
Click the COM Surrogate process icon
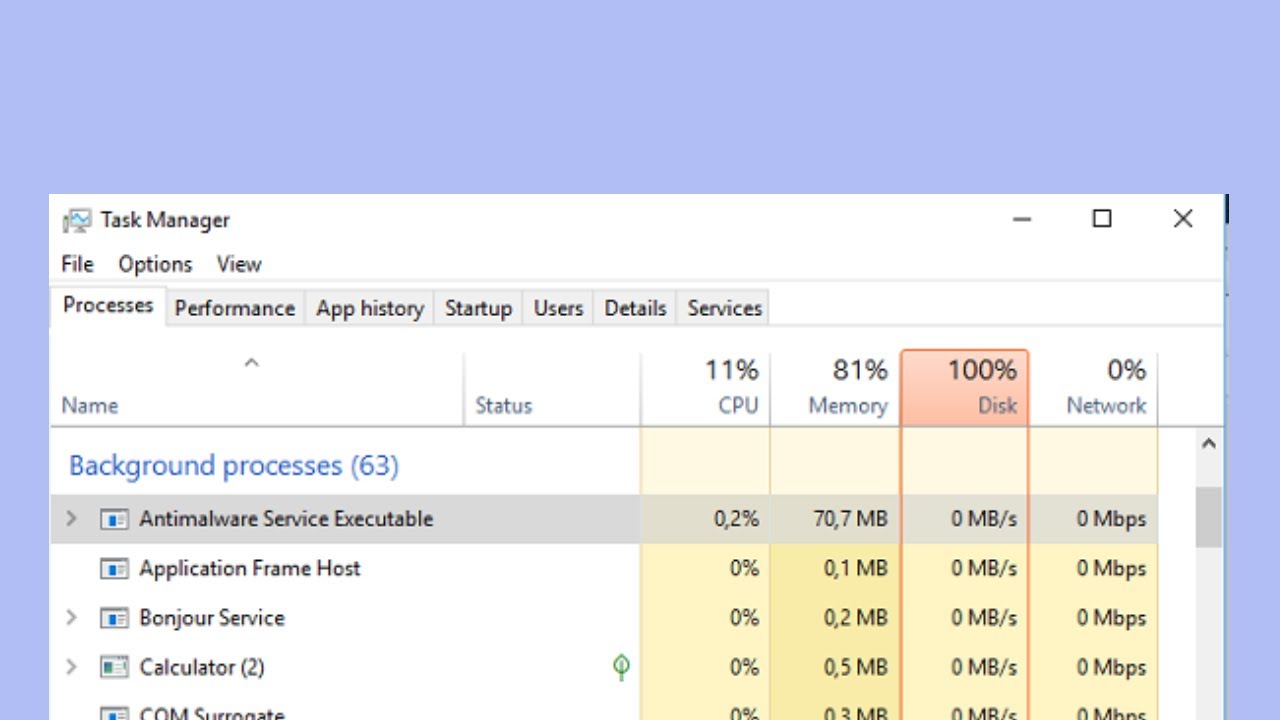tap(115, 714)
